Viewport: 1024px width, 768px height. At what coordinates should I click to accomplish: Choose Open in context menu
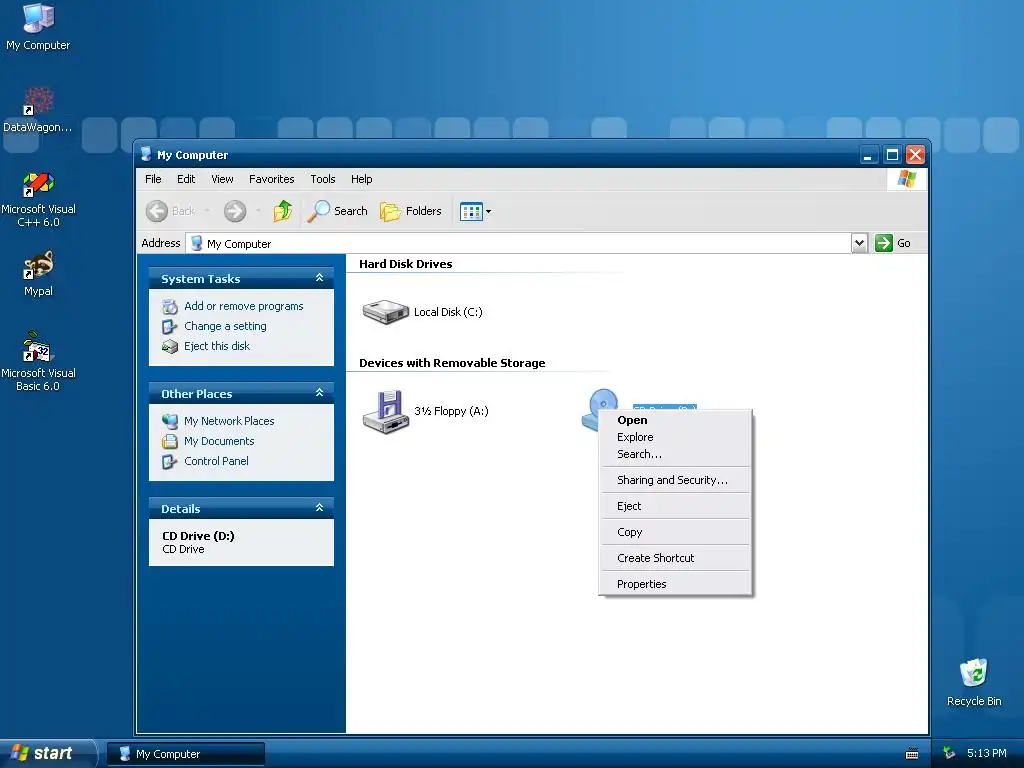coord(675,420)
